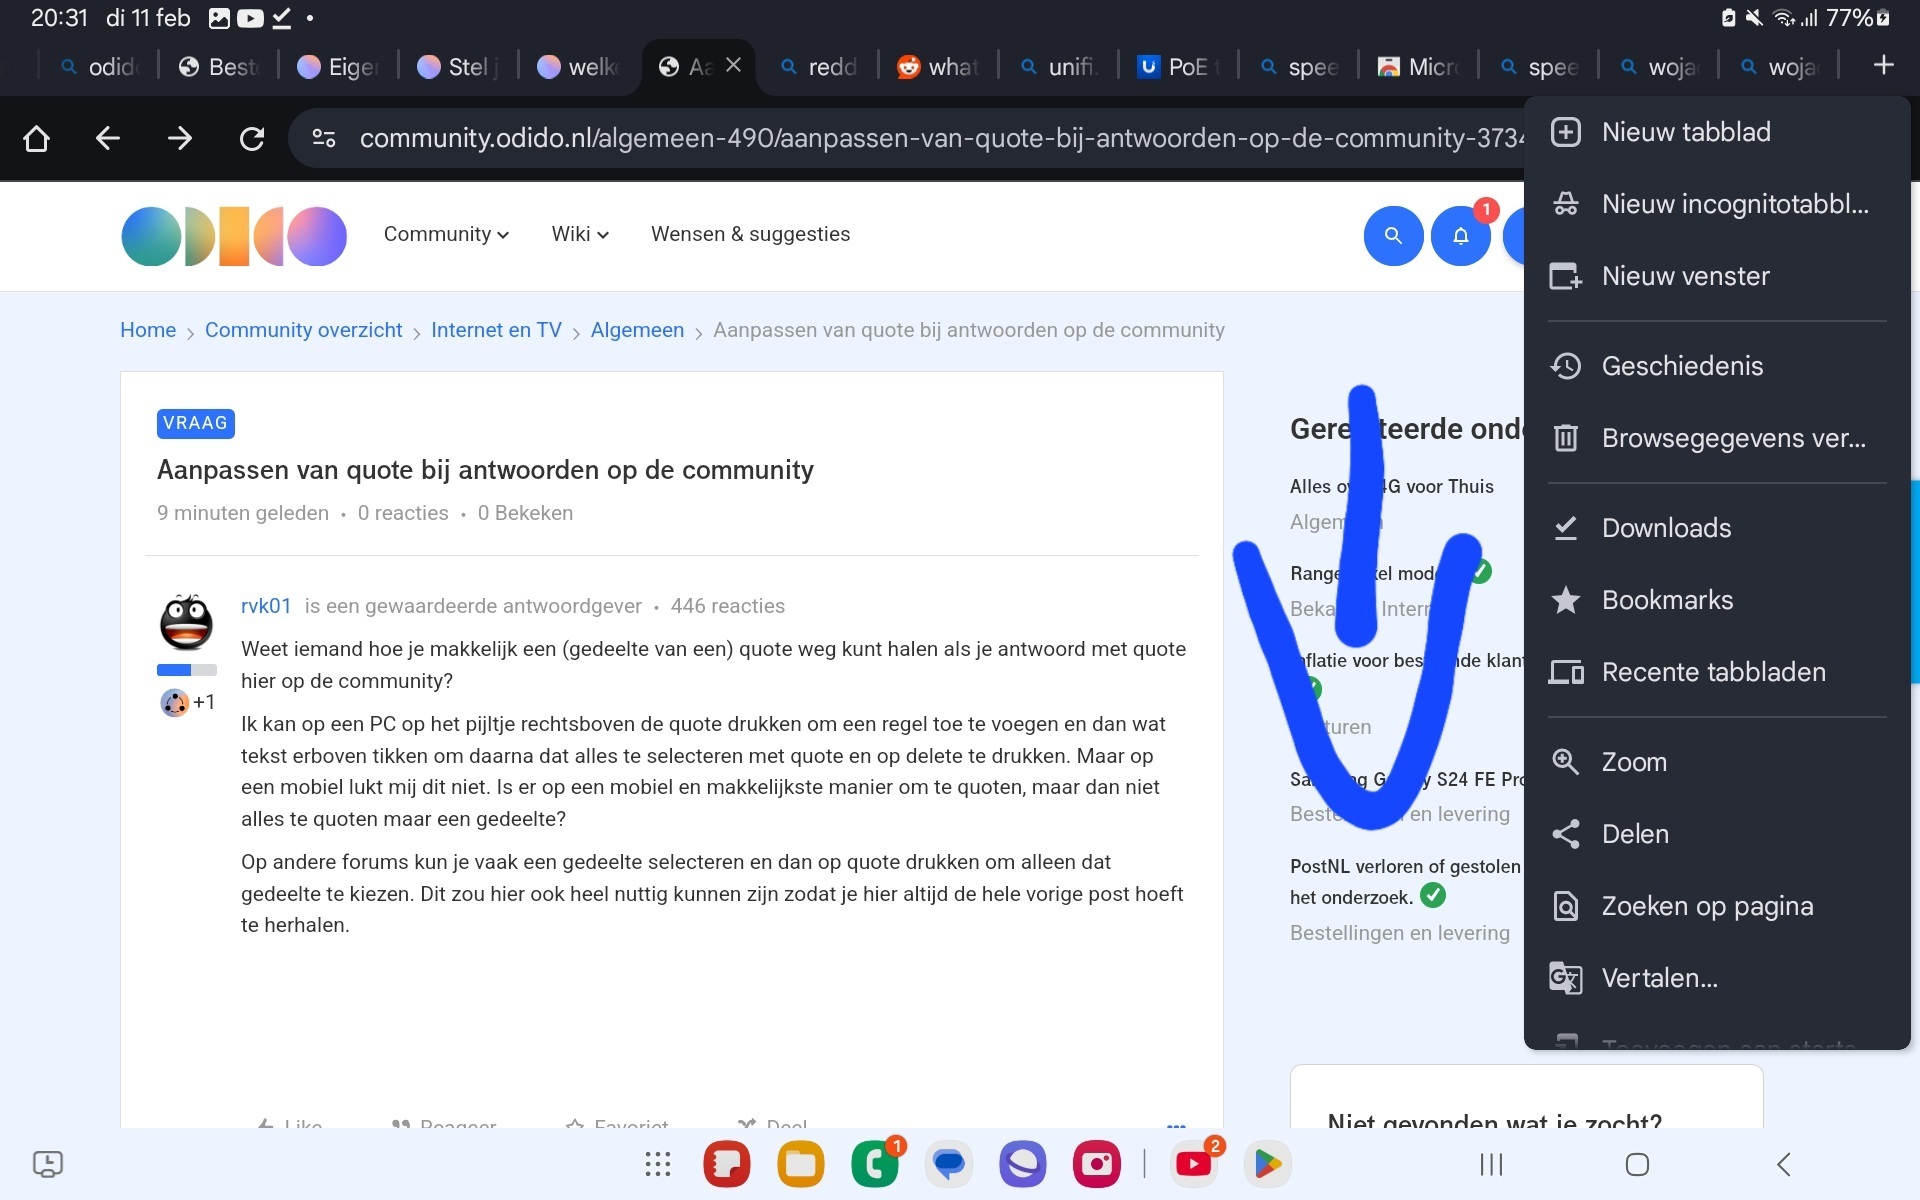Viewport: 1920px width, 1200px height.
Task: Open a new tab with plus icon
Action: click(x=1884, y=65)
